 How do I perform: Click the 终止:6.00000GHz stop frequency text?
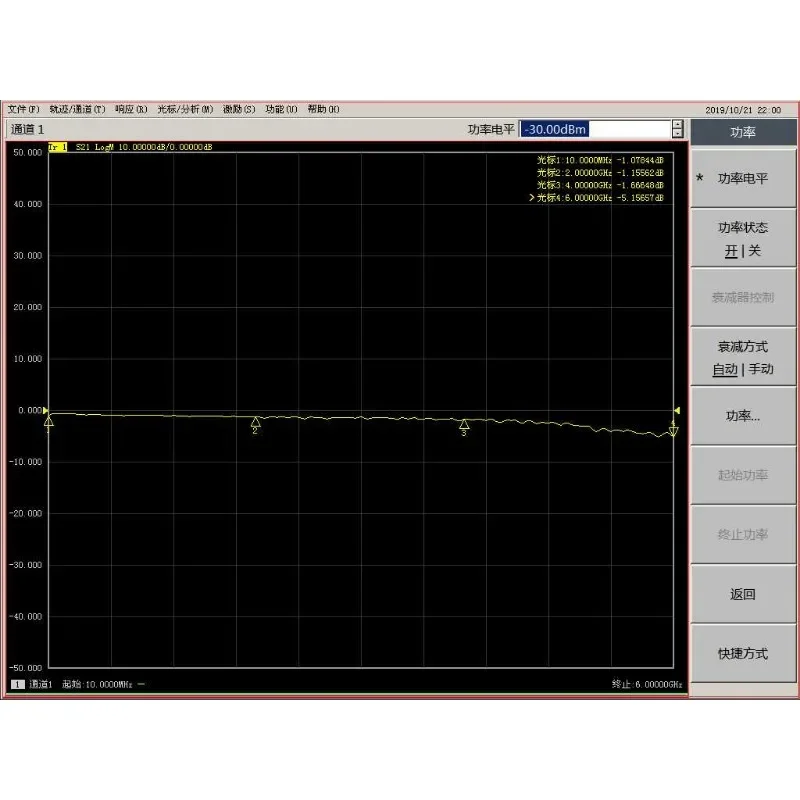[x=647, y=685]
